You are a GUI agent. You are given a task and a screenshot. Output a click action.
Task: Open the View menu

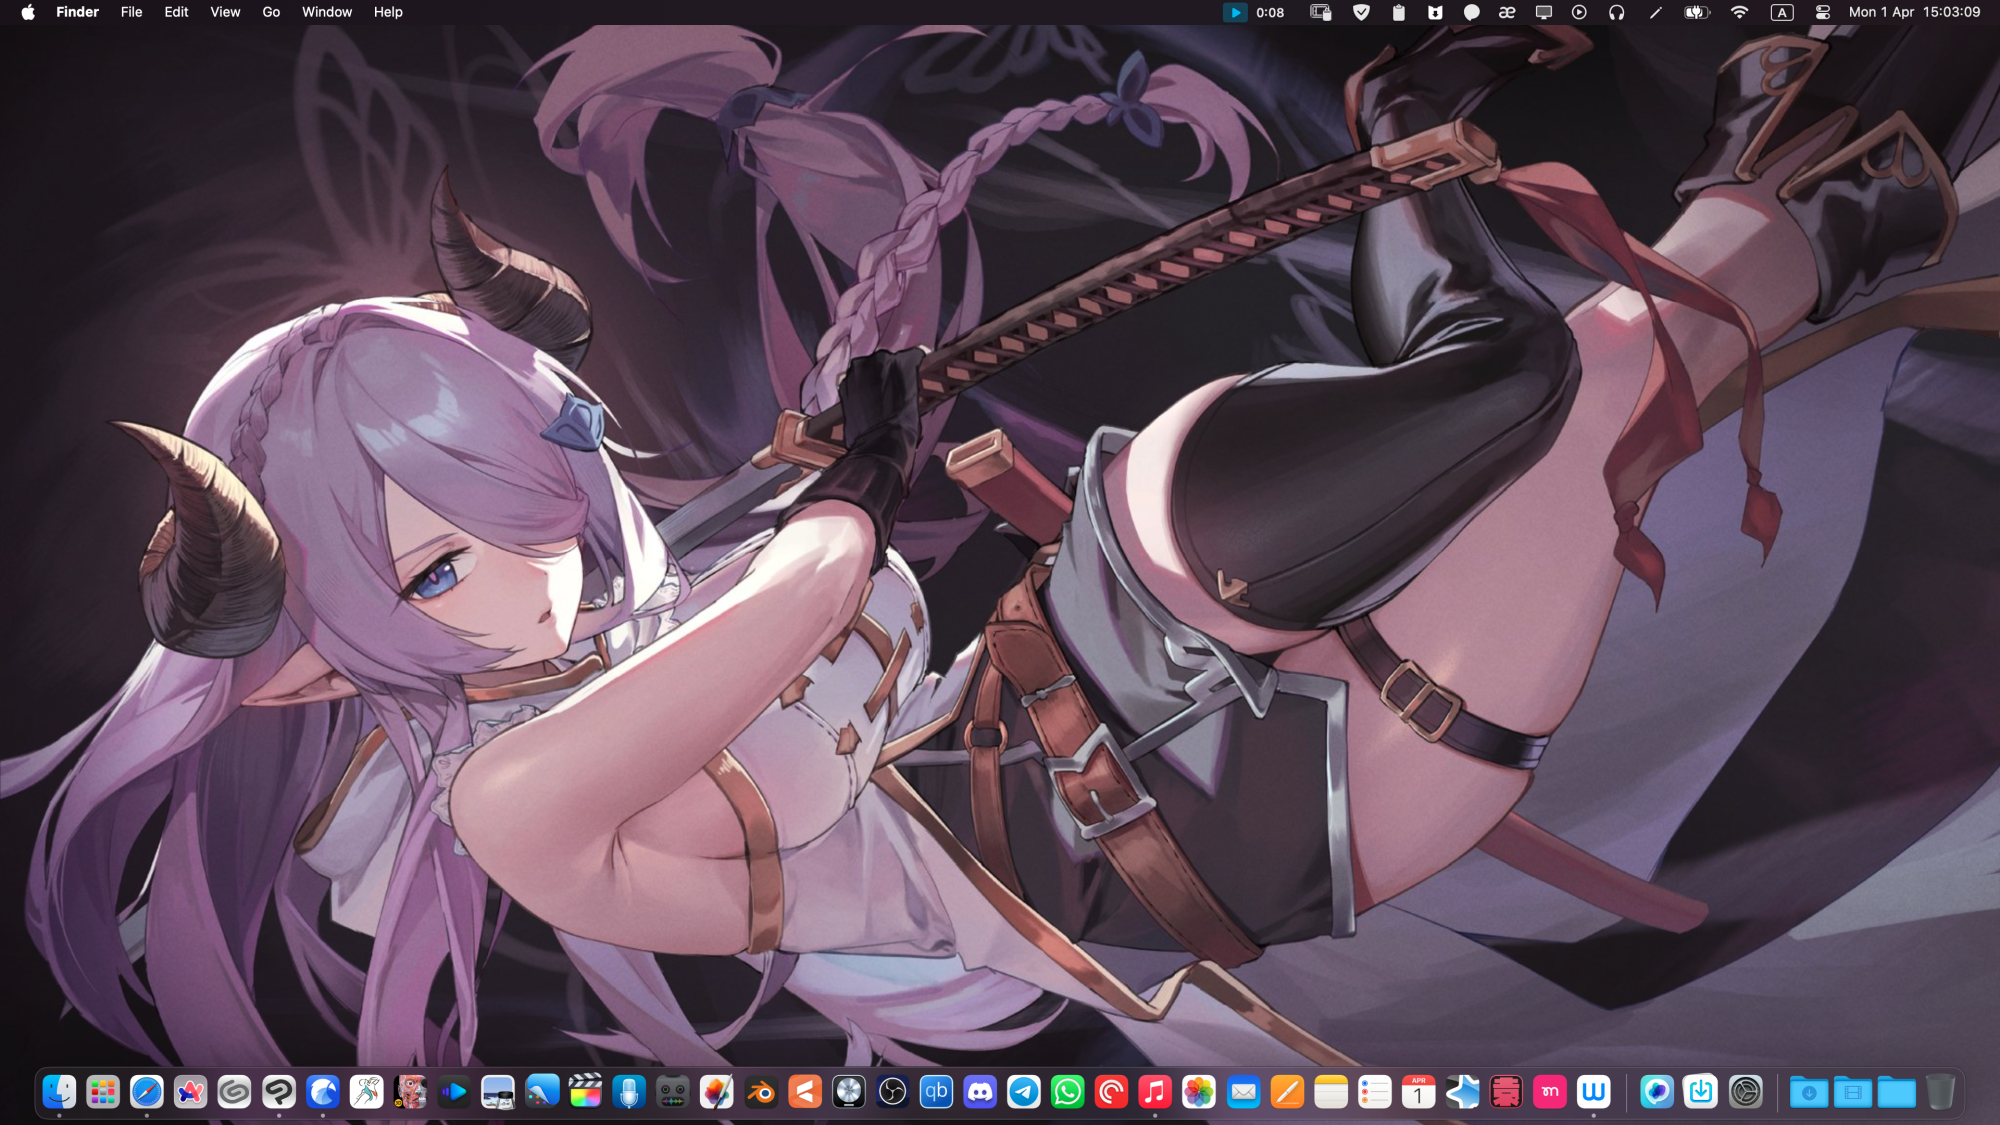pyautogui.click(x=225, y=12)
